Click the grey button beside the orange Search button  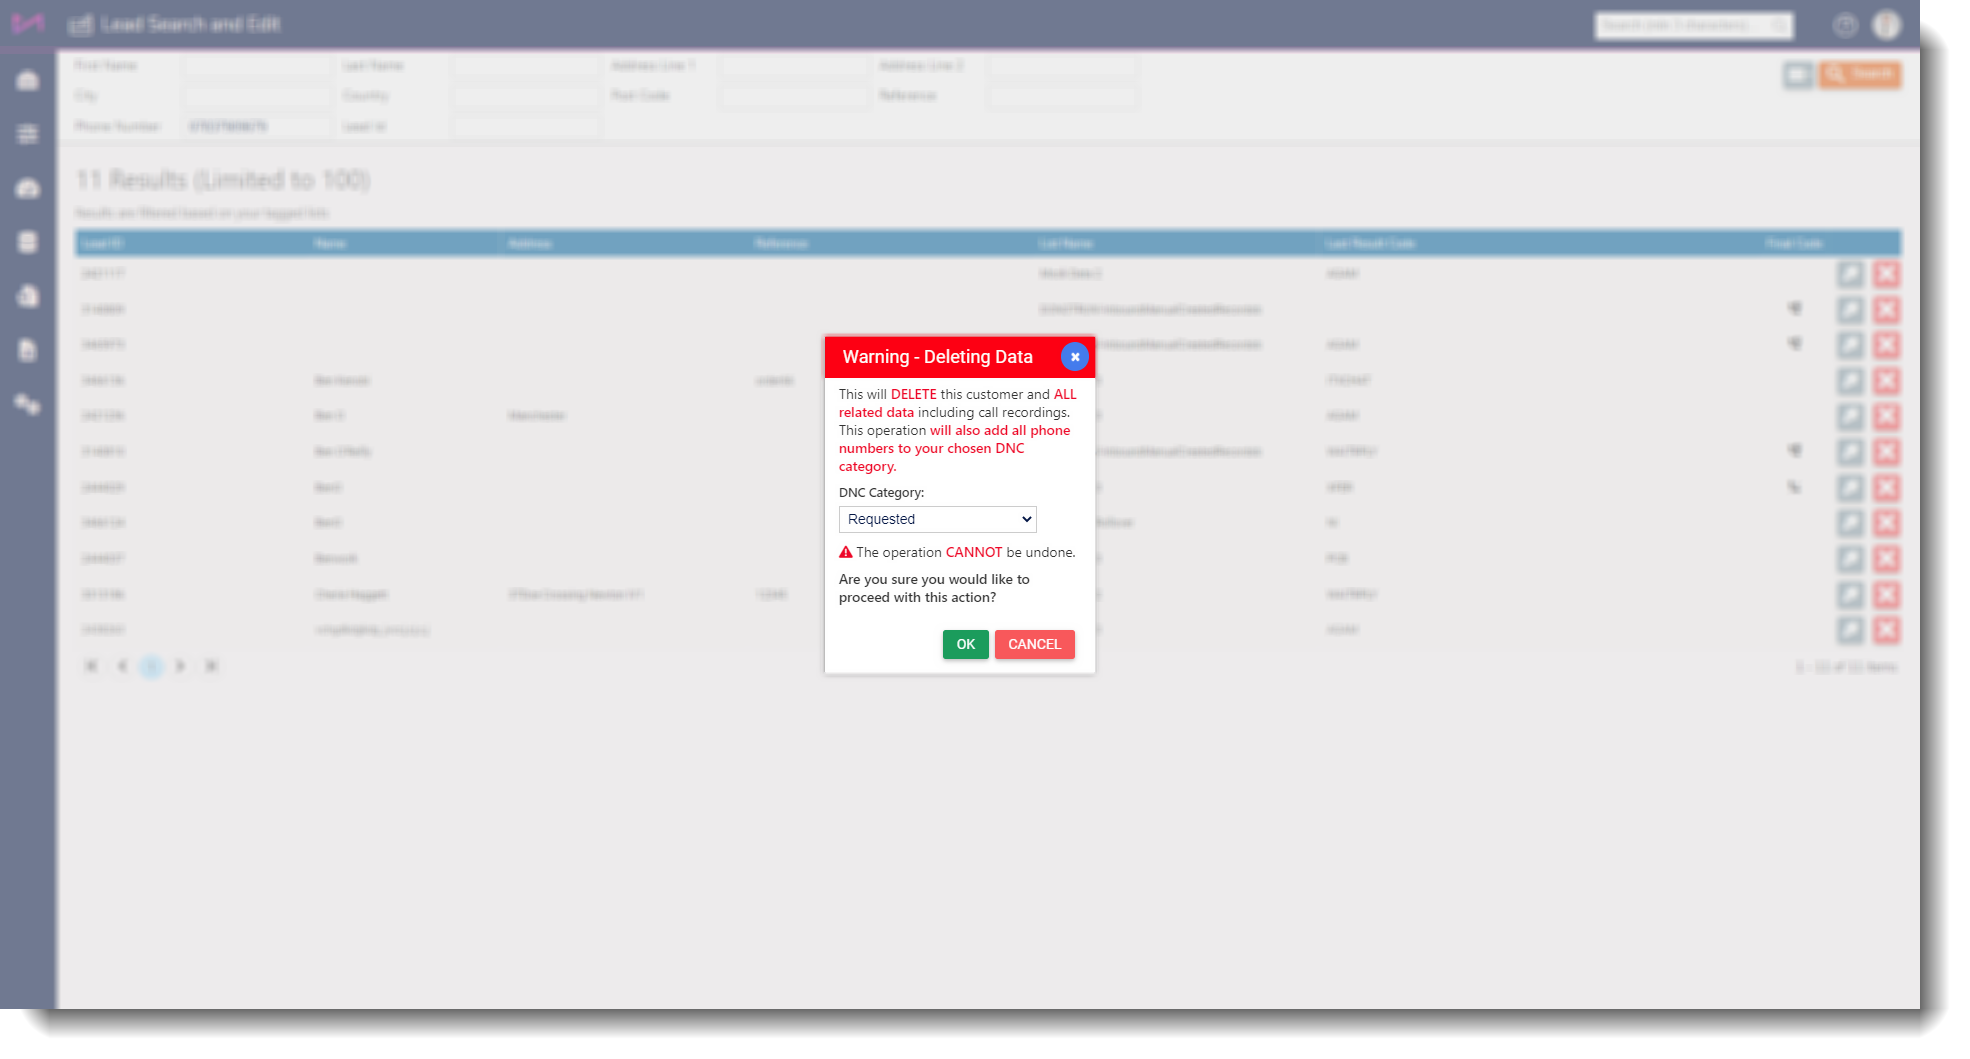[1797, 74]
